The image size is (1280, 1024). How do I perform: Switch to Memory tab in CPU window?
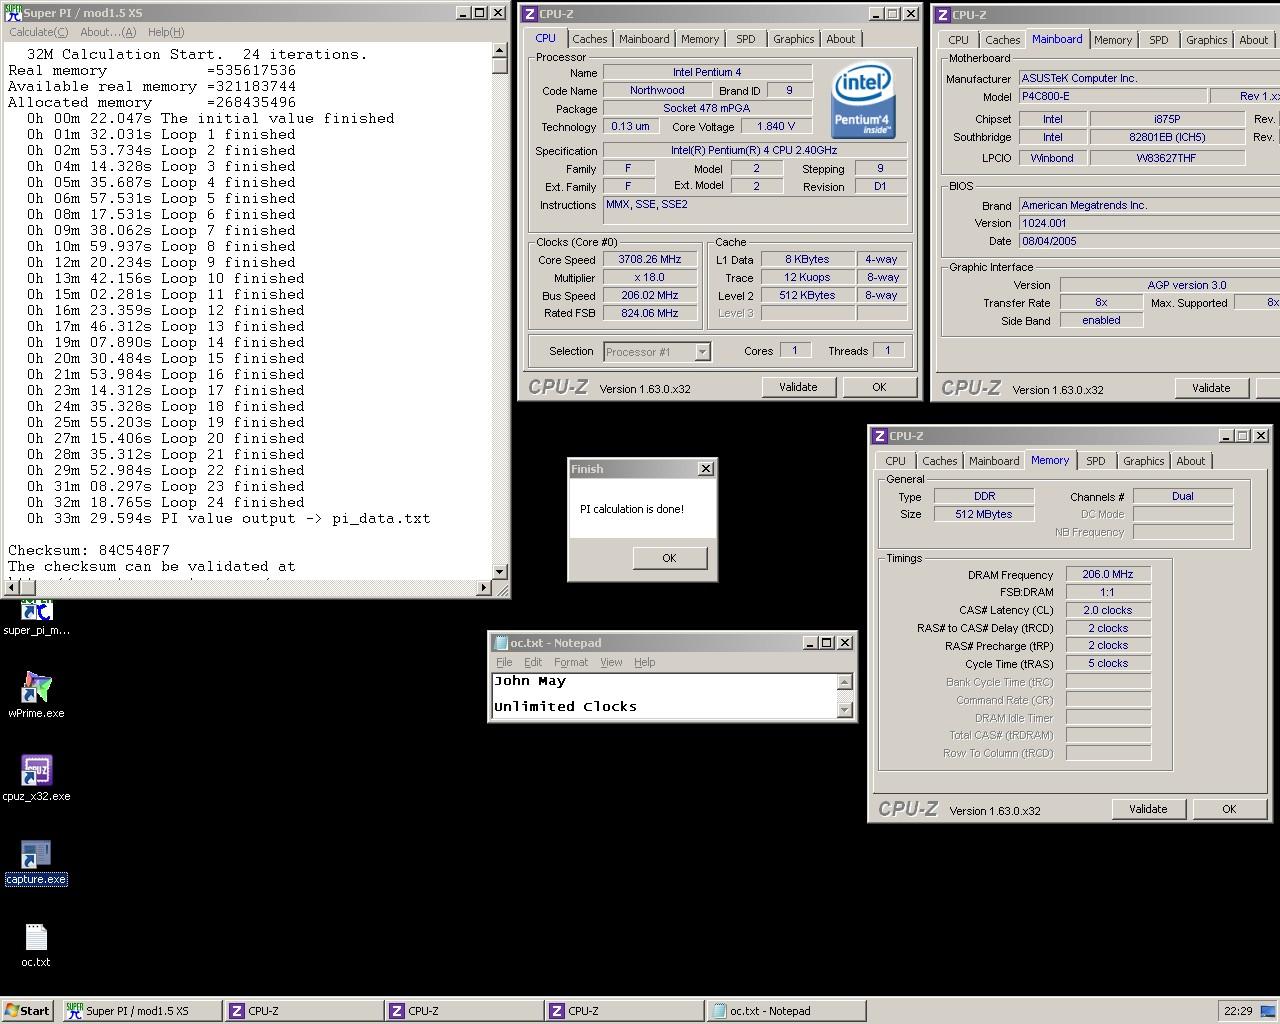tap(700, 39)
